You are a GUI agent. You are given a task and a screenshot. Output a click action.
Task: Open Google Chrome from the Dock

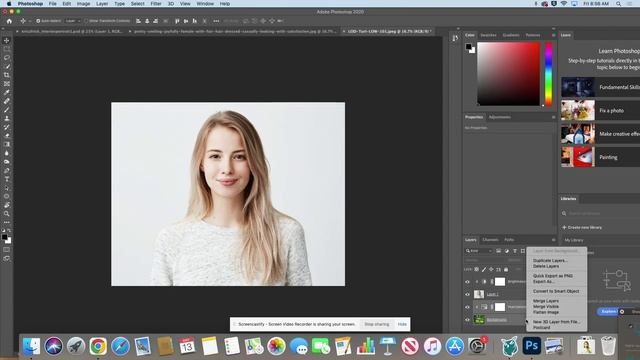click(x=98, y=346)
